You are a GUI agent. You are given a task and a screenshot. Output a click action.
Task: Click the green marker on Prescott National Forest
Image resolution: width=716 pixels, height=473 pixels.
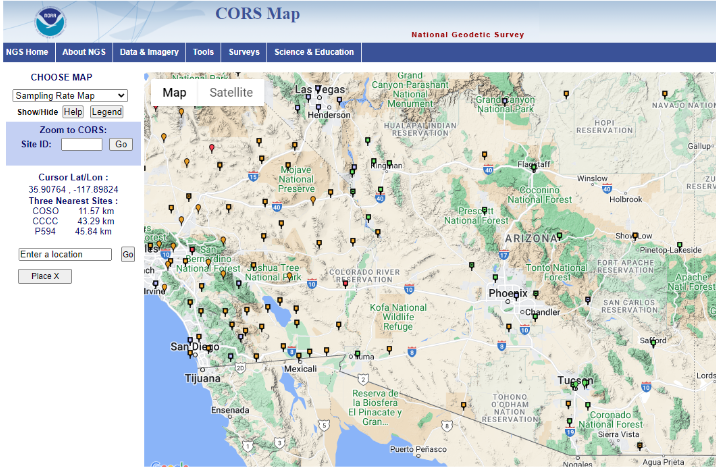point(484,211)
